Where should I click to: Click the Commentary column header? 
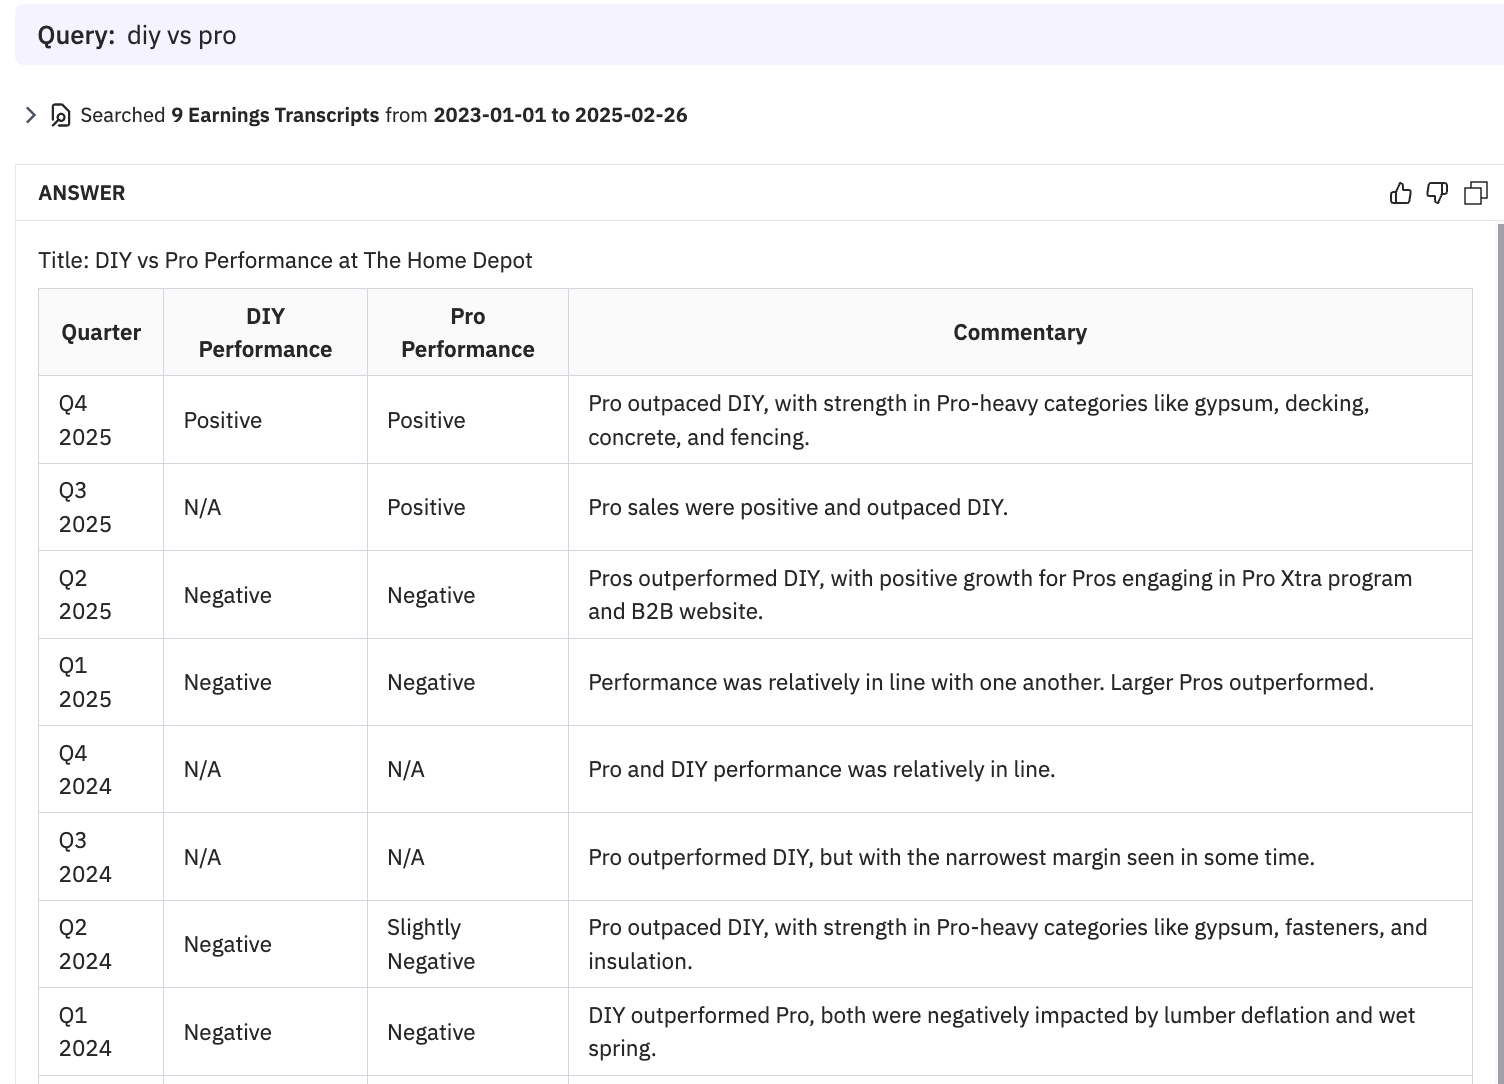tap(1019, 332)
